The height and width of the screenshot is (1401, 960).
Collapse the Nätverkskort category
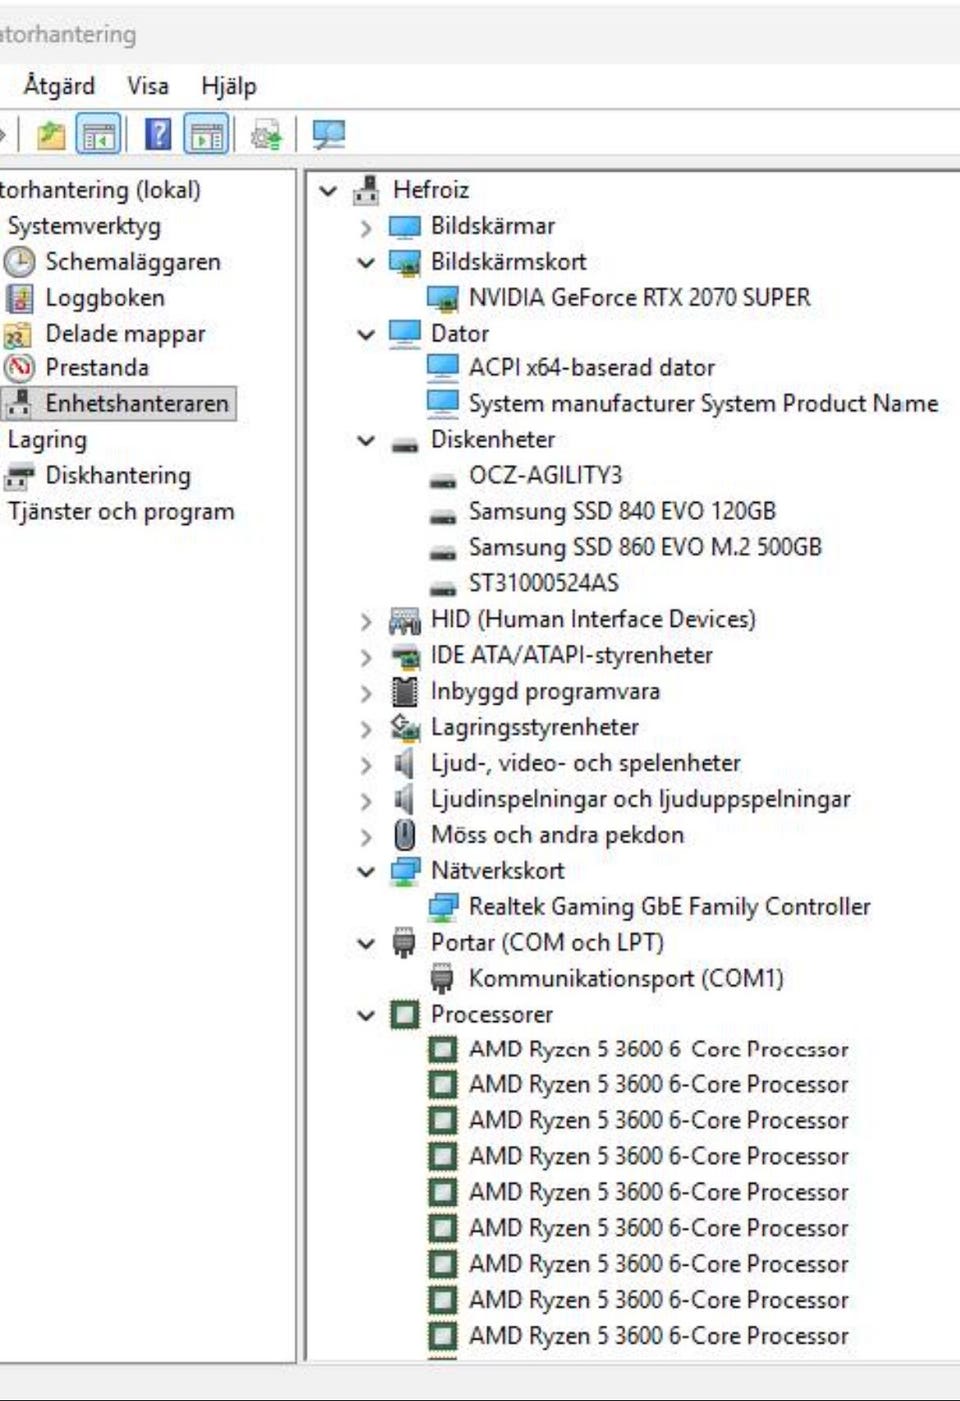coord(366,871)
